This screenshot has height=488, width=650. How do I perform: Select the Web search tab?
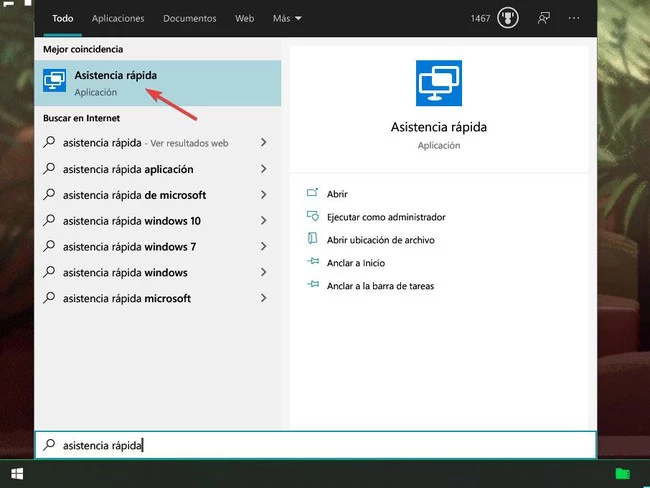[x=244, y=18]
